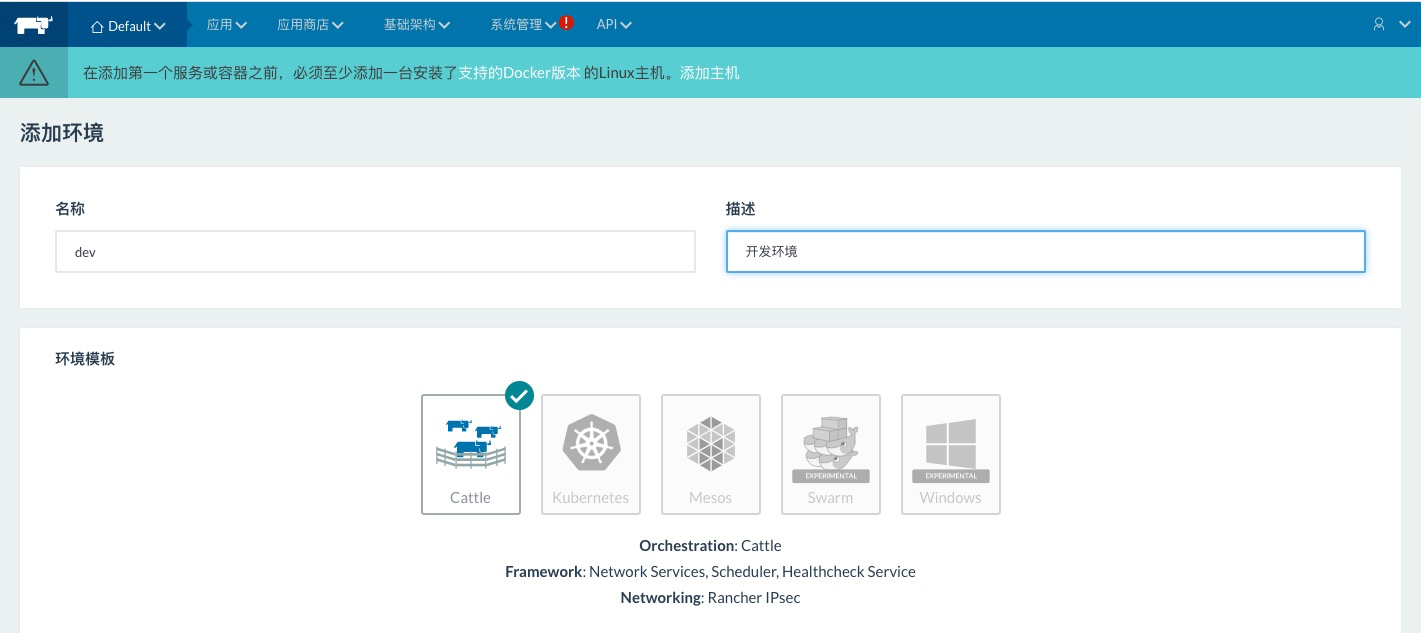
Task: Click the red exclamation badge beside 系统管理
Action: [x=566, y=21]
